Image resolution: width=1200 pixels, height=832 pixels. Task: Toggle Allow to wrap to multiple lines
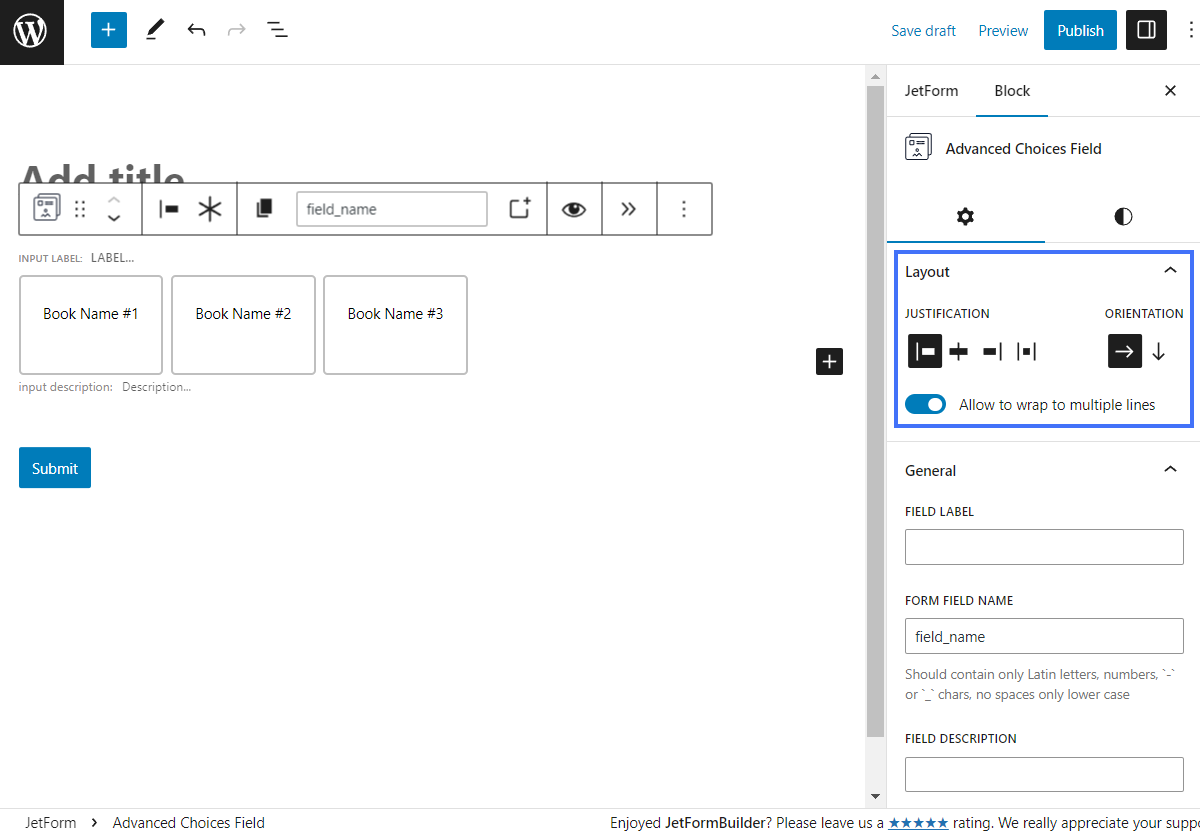coord(925,405)
